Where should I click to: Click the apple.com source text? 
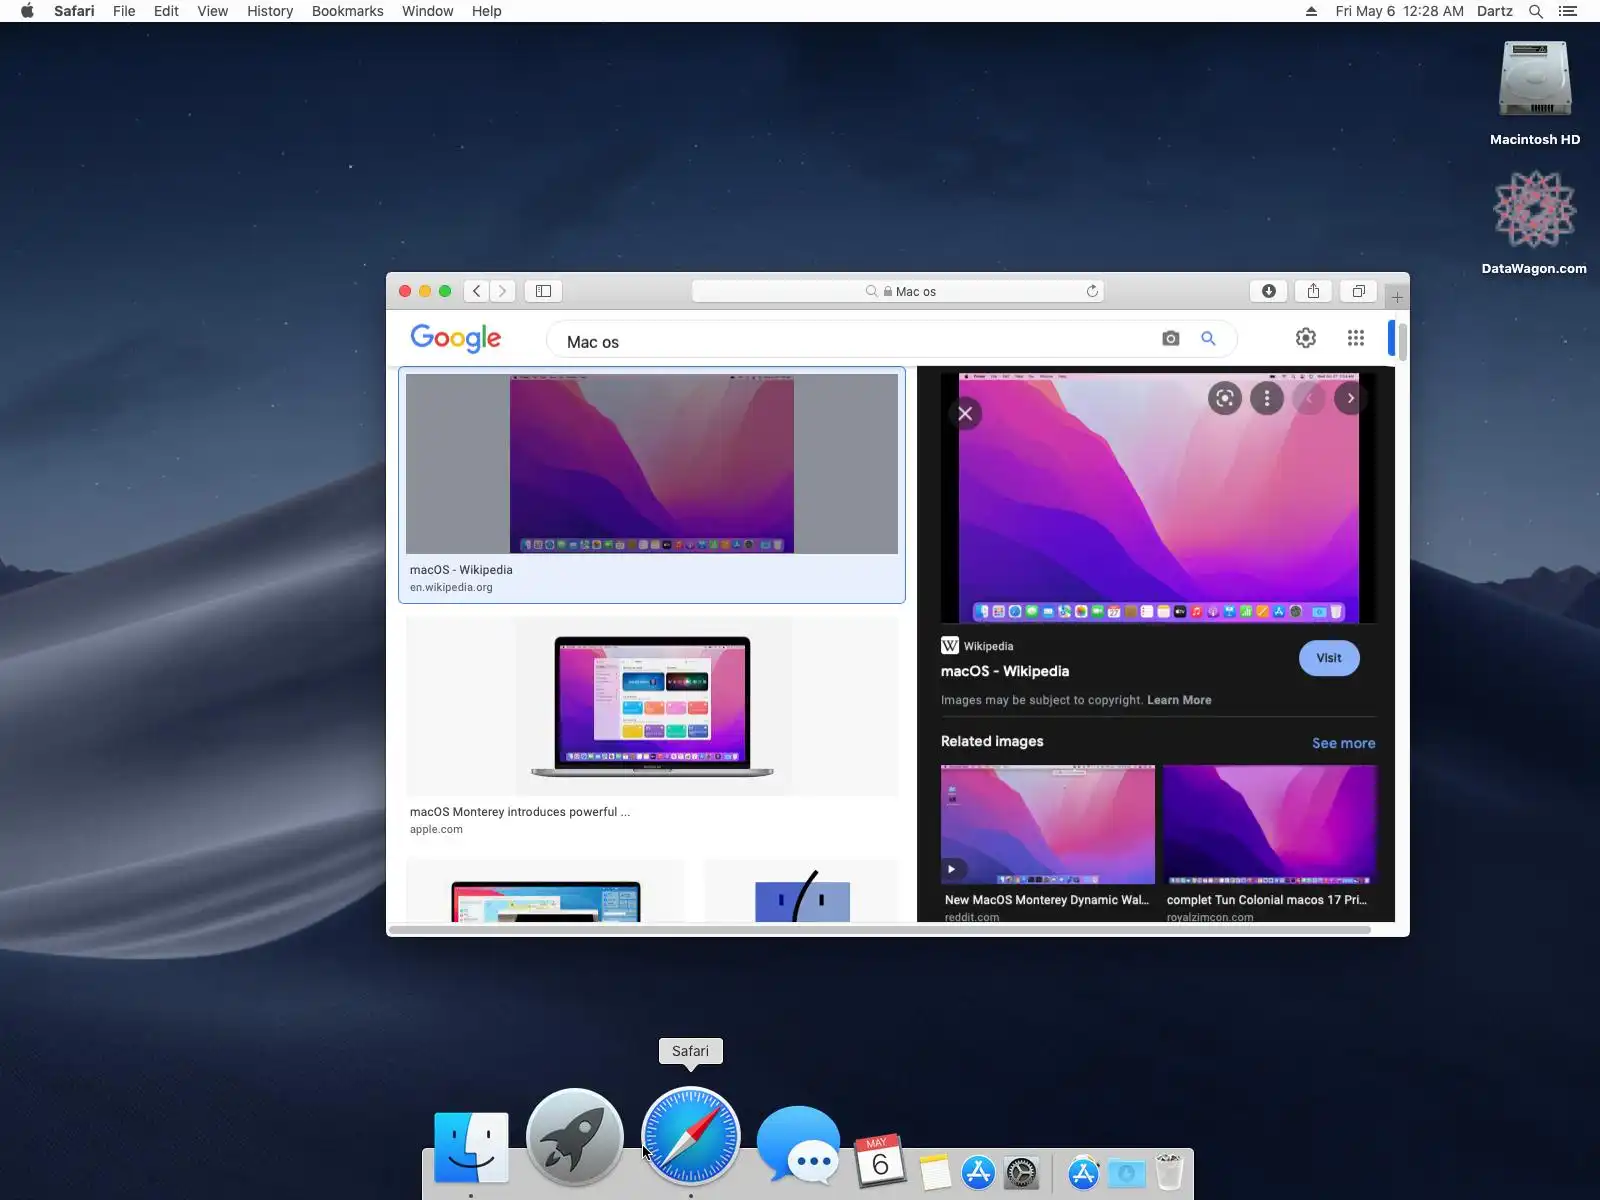click(436, 829)
